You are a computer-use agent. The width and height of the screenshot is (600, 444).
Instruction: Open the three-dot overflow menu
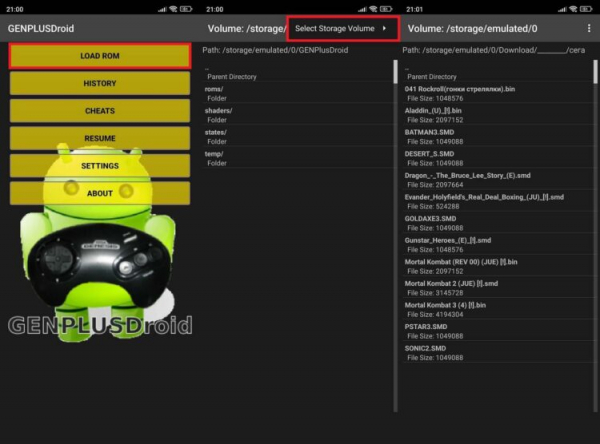click(589, 28)
